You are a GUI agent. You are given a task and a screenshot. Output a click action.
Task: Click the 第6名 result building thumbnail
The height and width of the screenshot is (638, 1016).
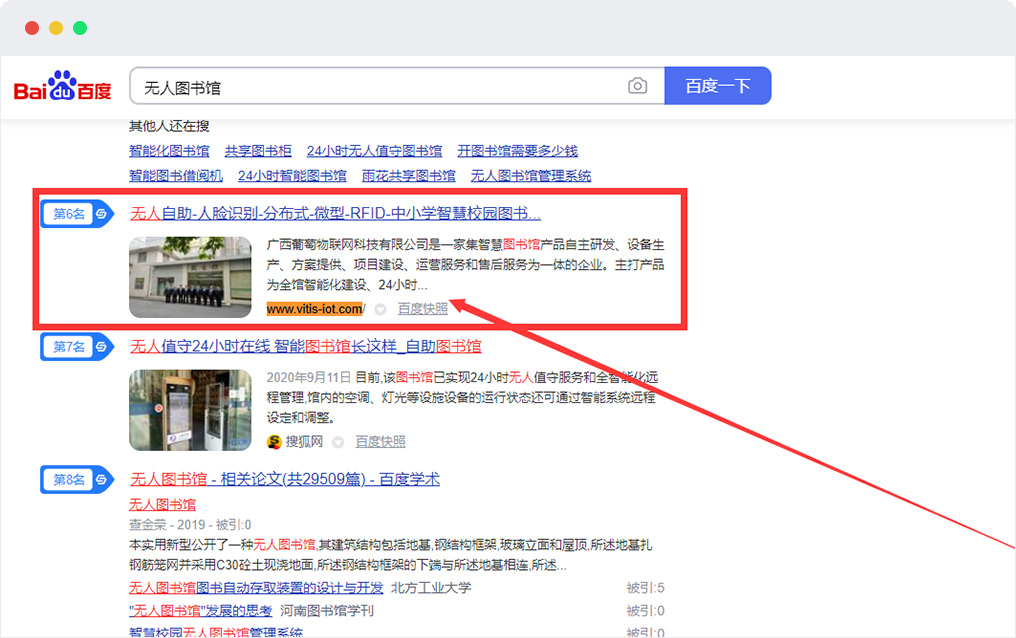click(190, 277)
